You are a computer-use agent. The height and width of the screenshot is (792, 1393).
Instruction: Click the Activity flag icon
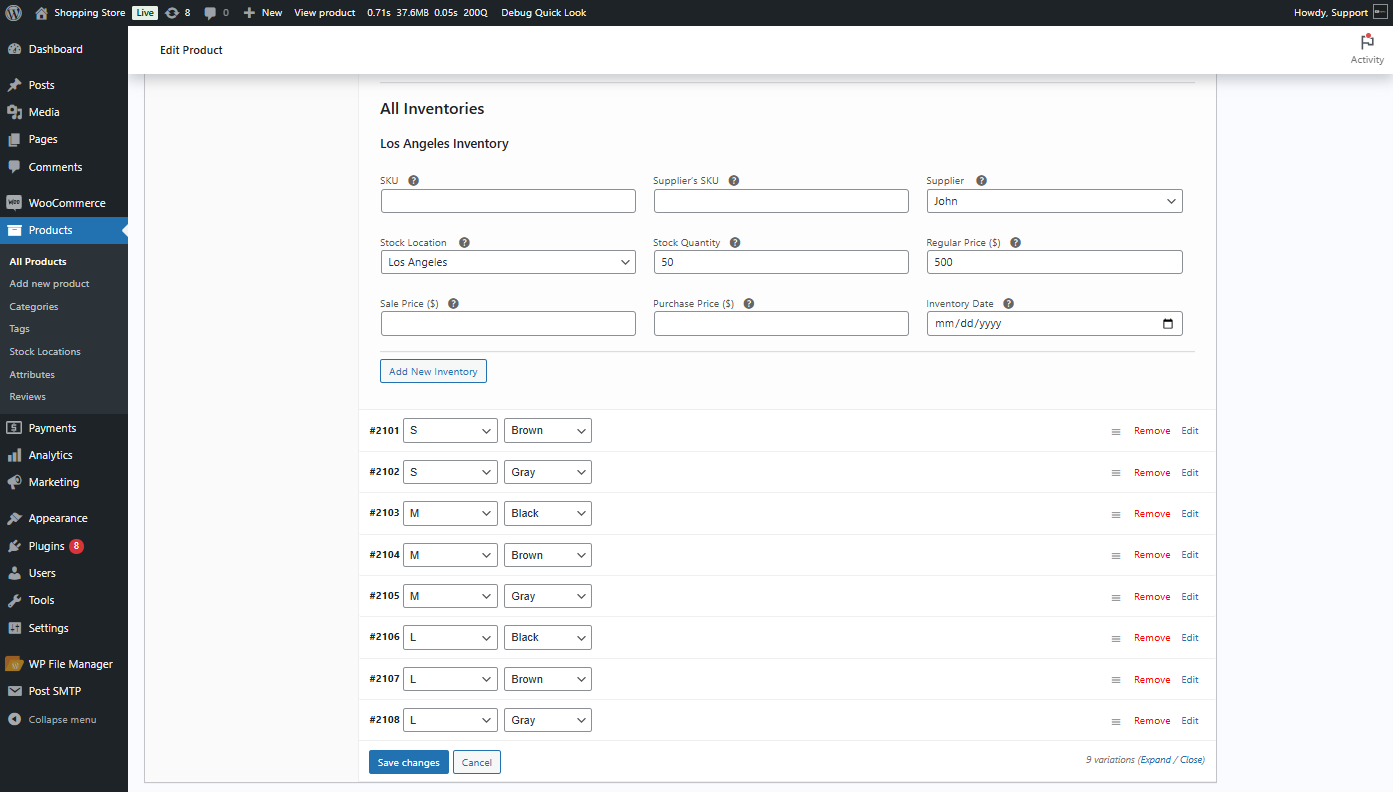click(x=1367, y=42)
